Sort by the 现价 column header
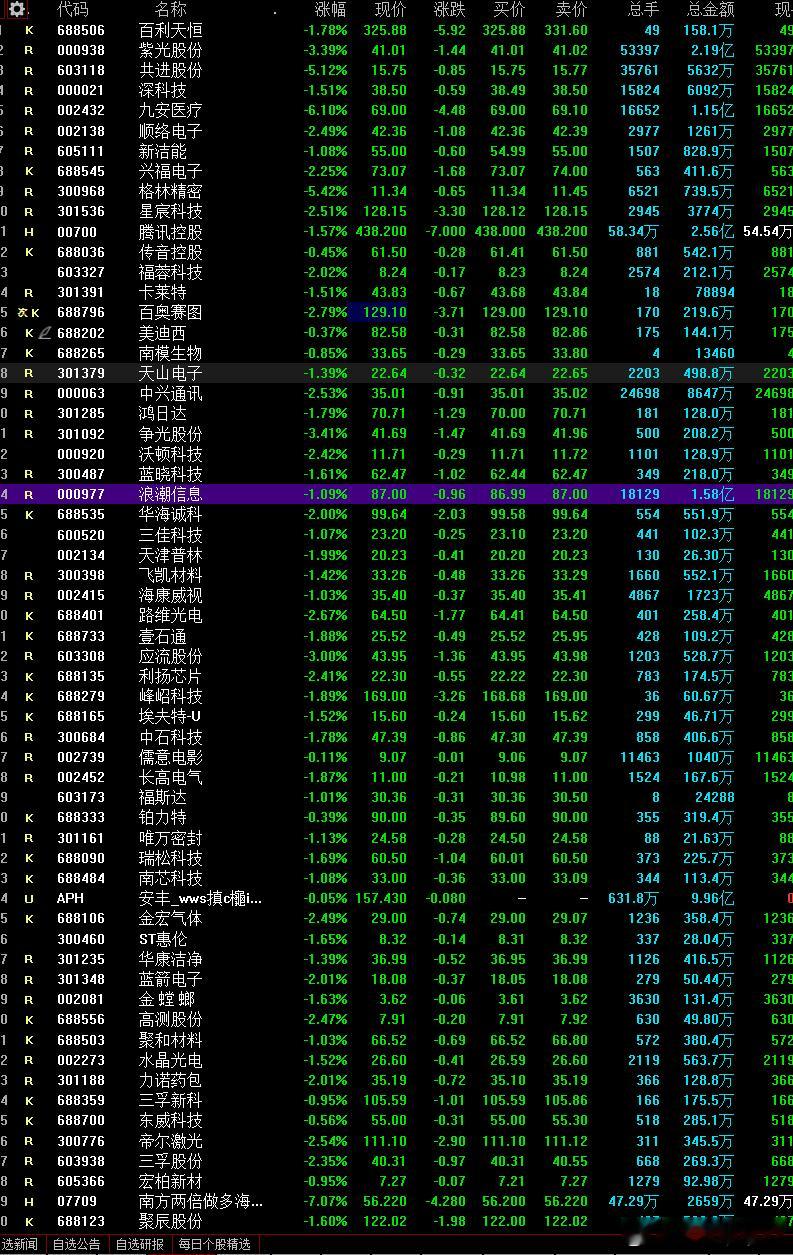The image size is (793, 1255). 391,10
